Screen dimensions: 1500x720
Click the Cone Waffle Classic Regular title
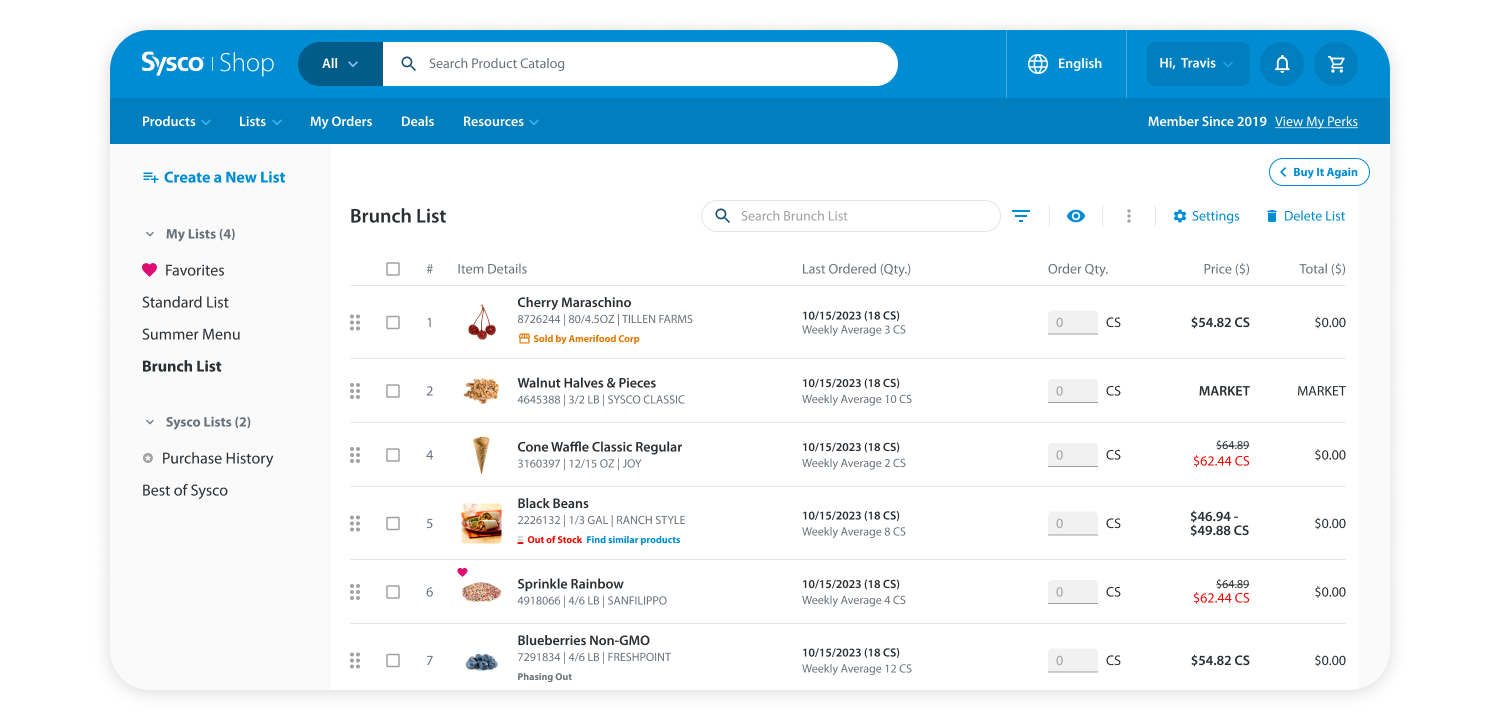coord(599,447)
